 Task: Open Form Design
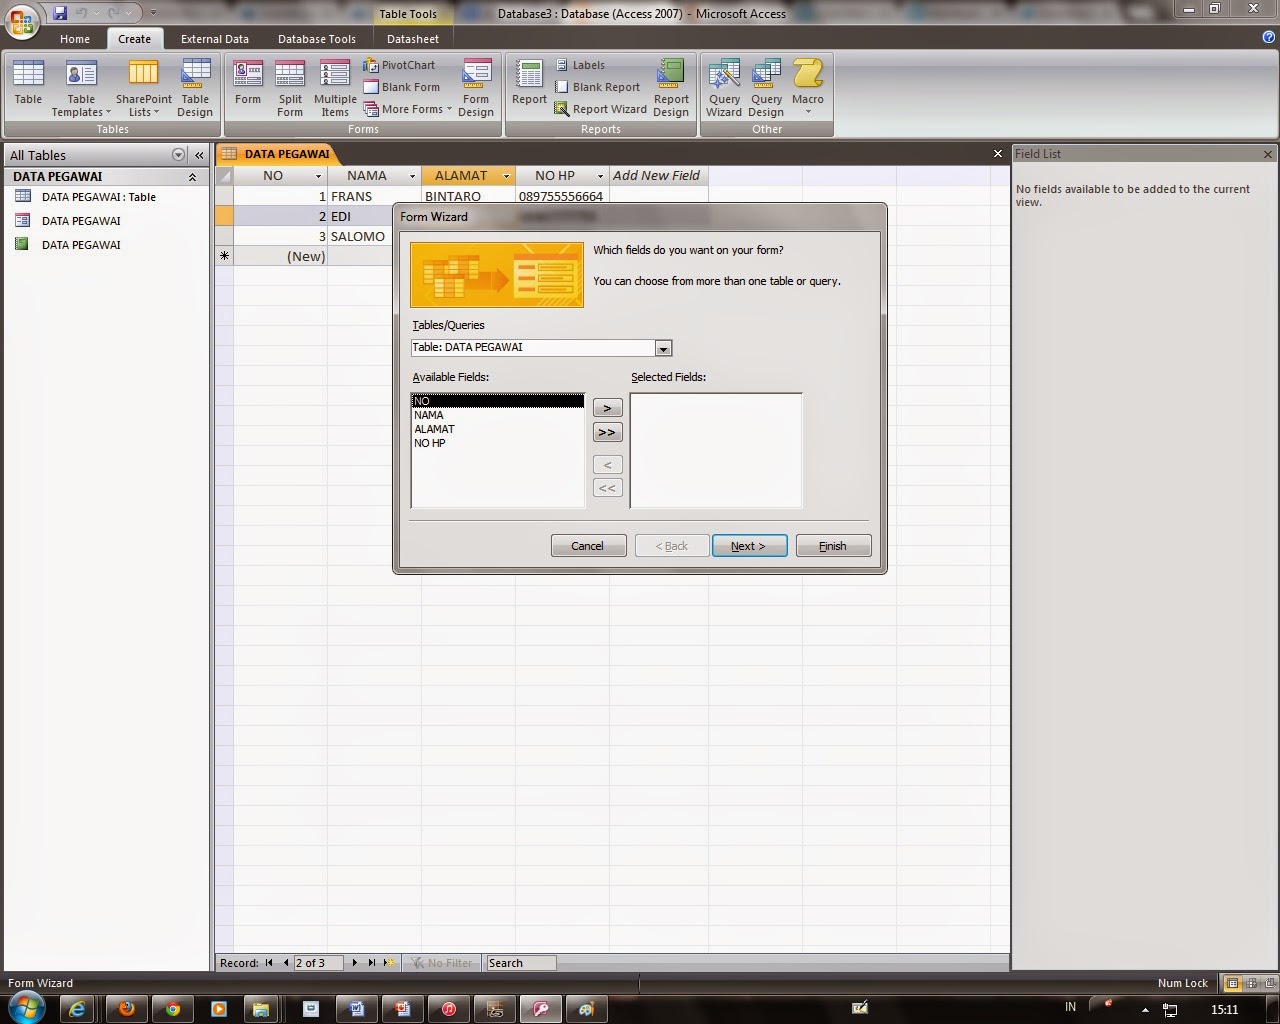tap(476, 88)
